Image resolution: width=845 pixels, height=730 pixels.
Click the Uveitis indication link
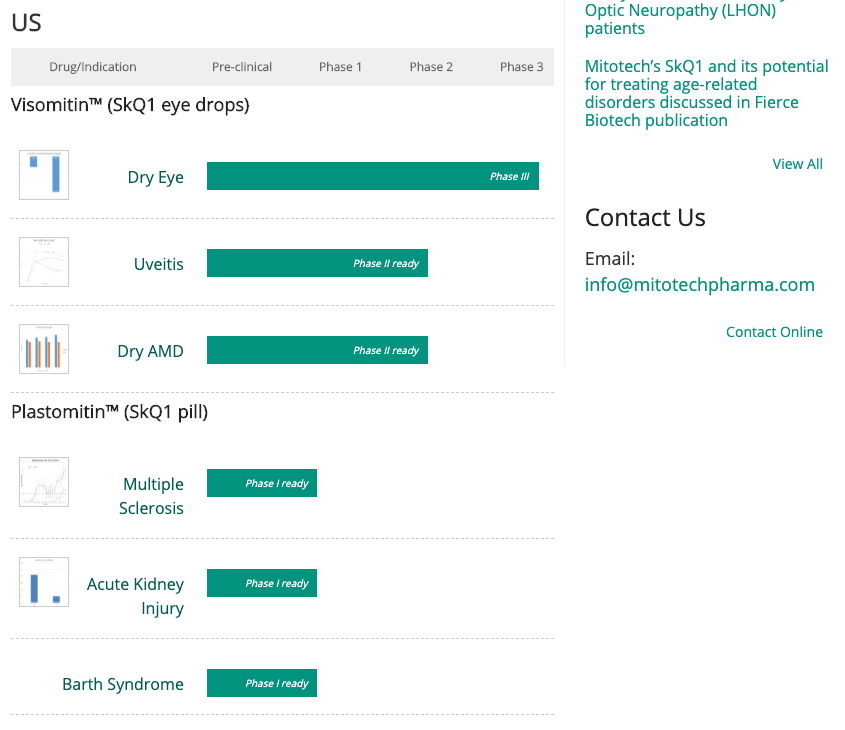158,265
